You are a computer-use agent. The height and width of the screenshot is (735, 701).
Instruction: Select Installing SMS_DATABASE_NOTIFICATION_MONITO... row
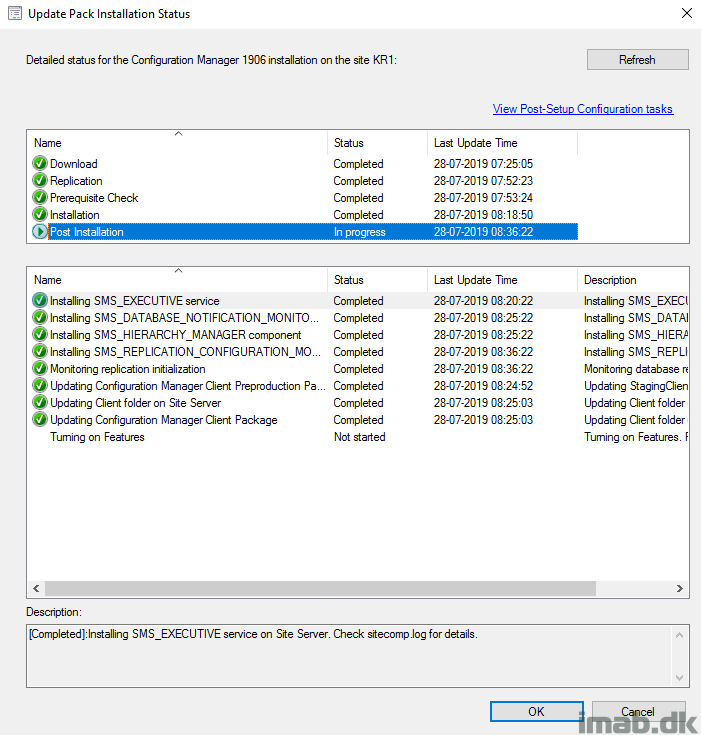point(360,317)
